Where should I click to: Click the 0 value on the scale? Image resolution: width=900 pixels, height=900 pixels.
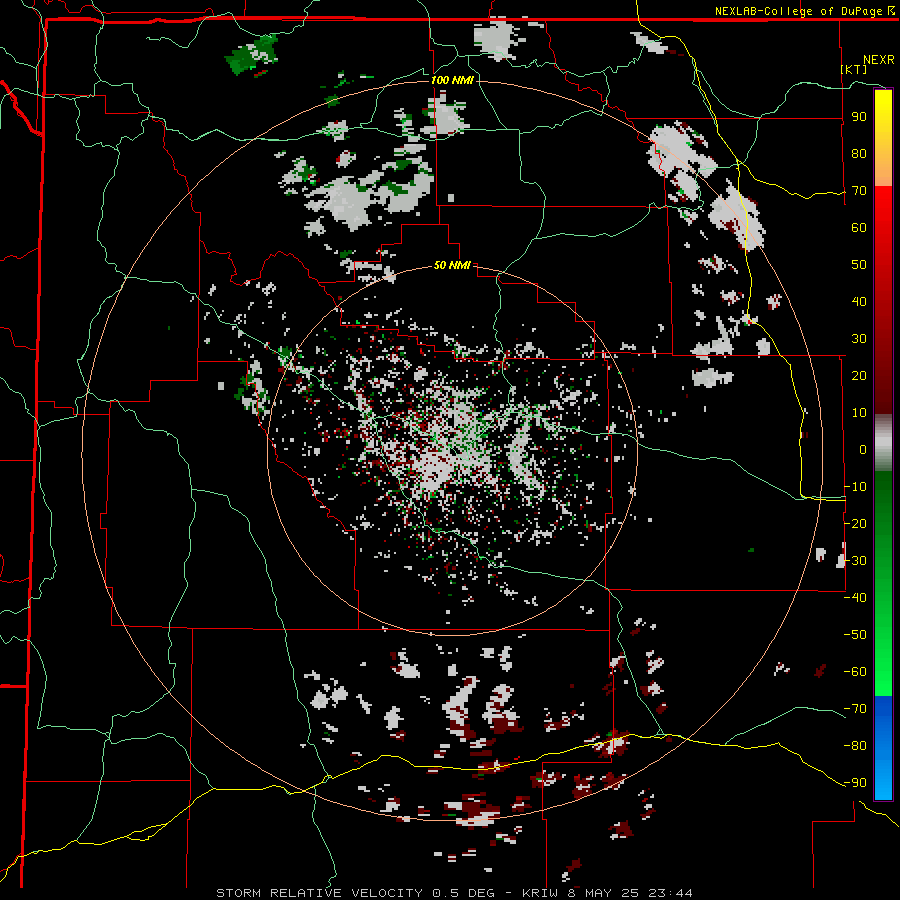click(x=863, y=450)
